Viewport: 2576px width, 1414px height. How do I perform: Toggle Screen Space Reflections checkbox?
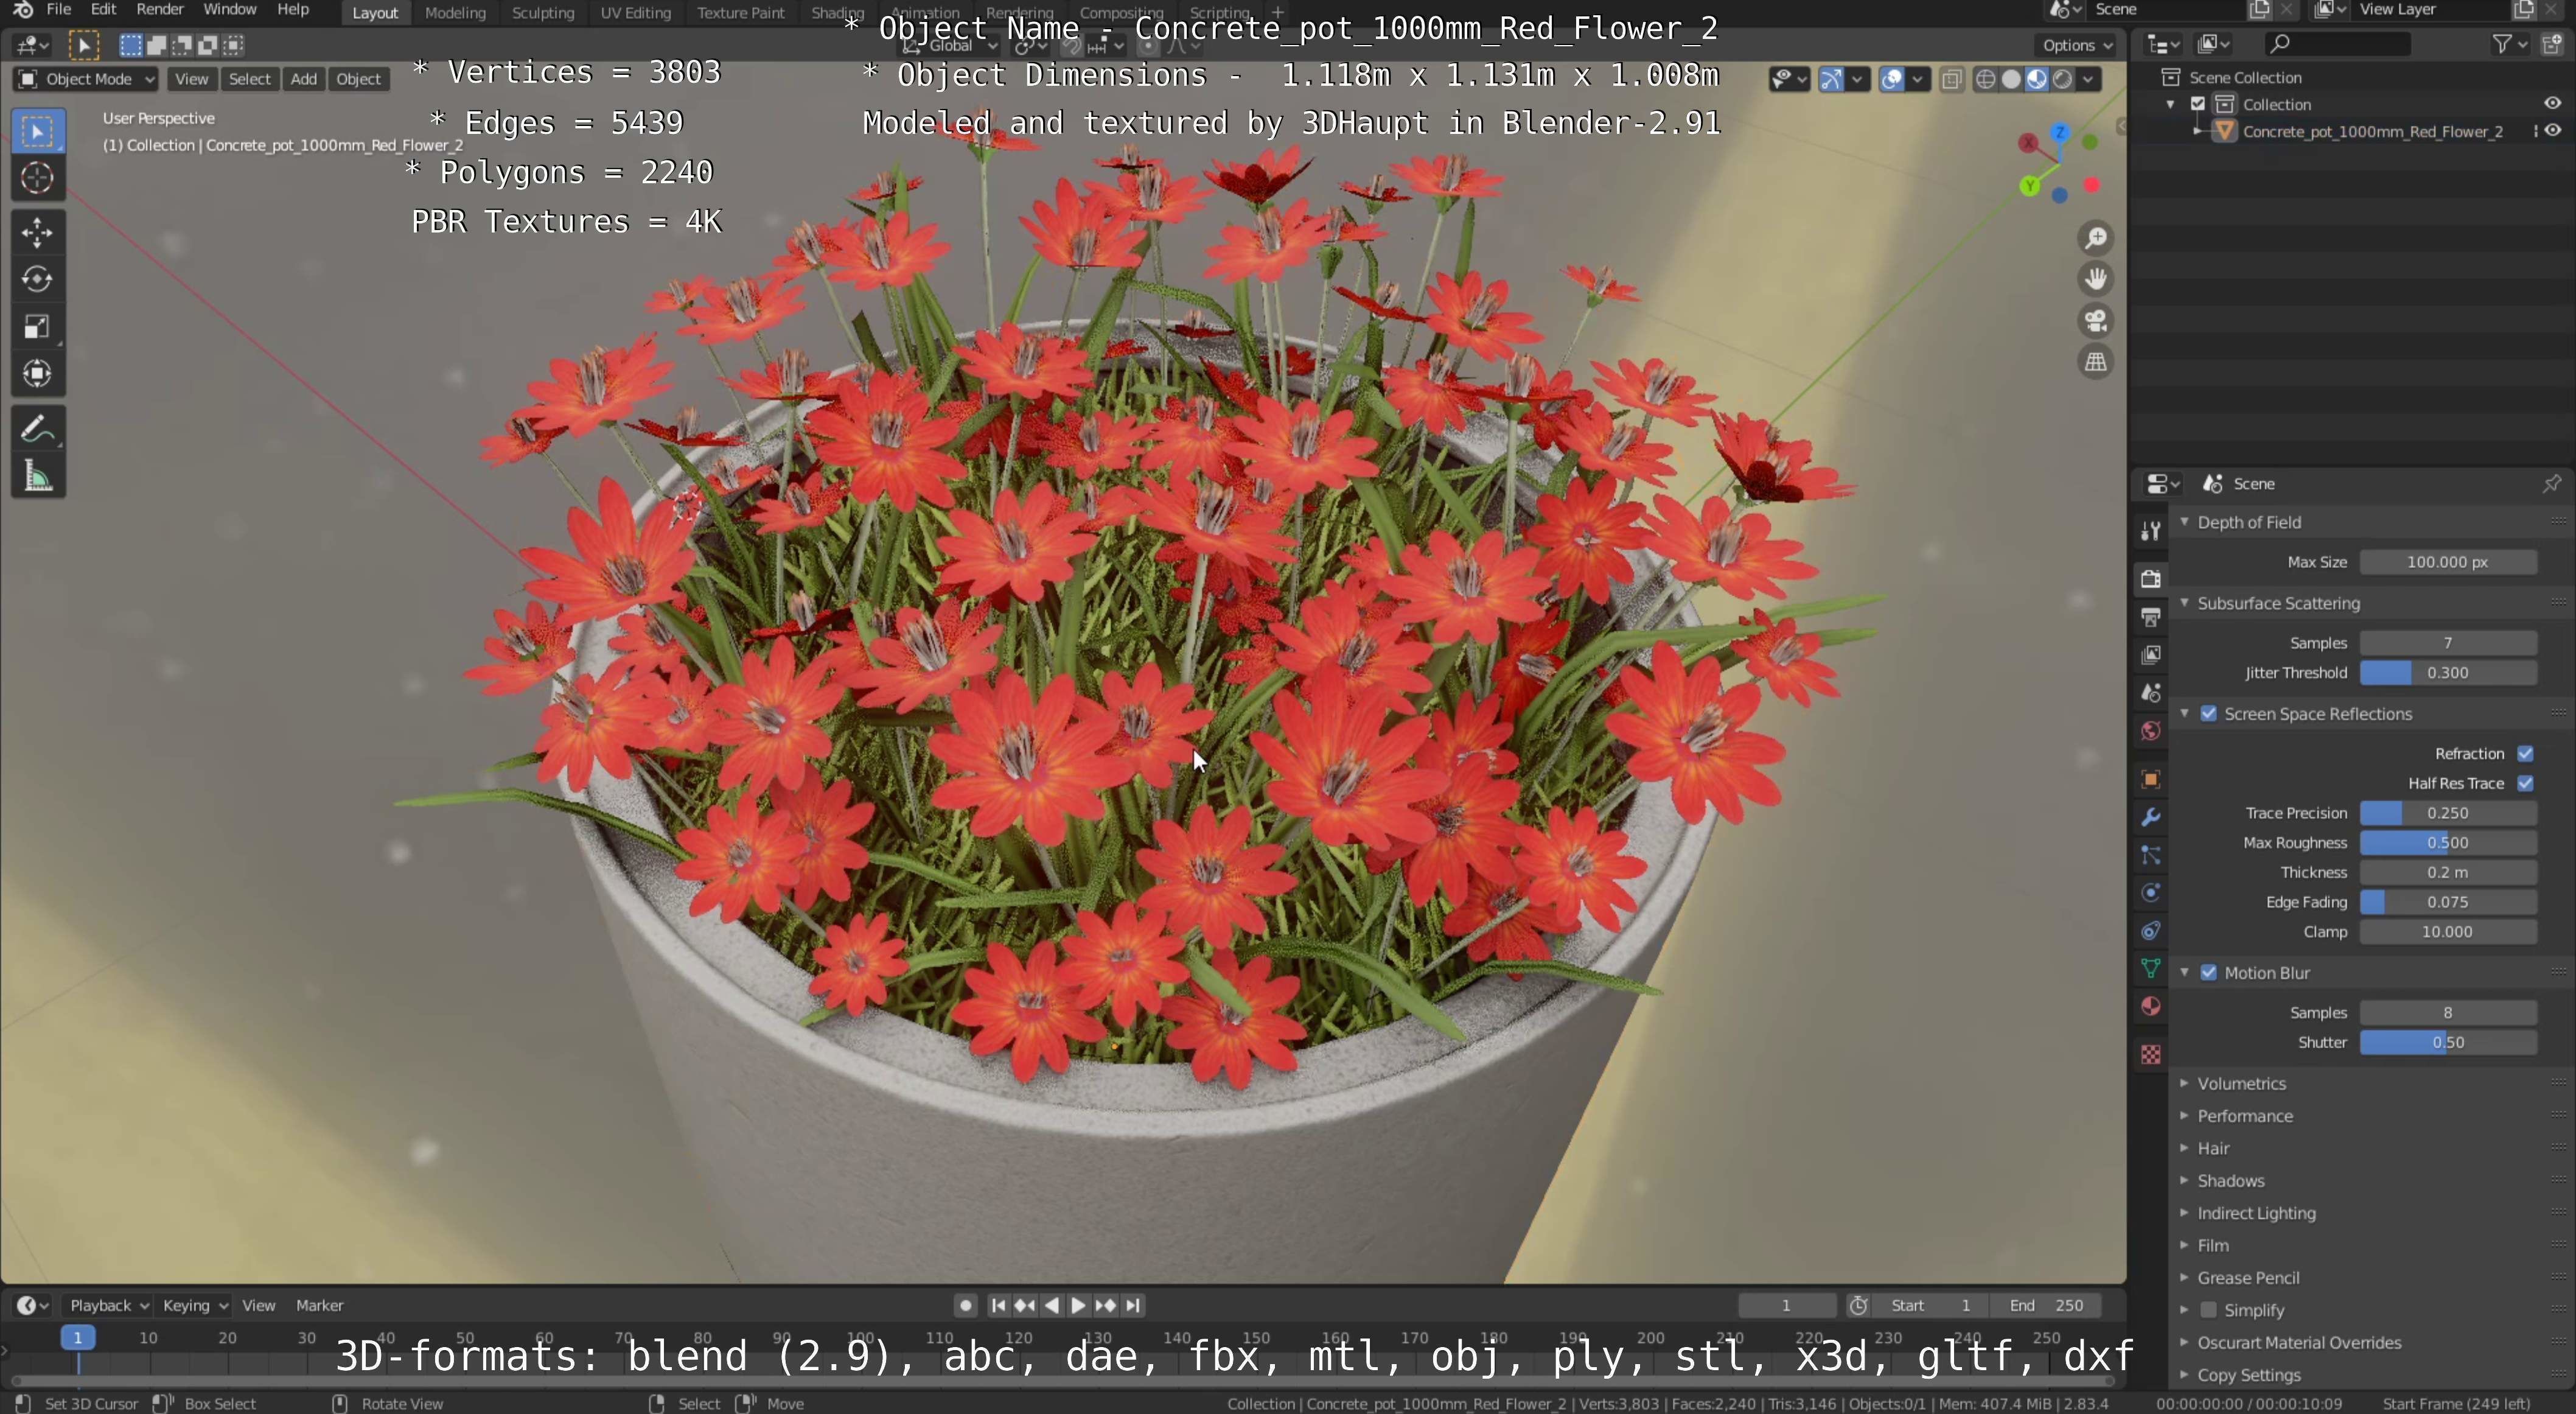tap(2208, 714)
